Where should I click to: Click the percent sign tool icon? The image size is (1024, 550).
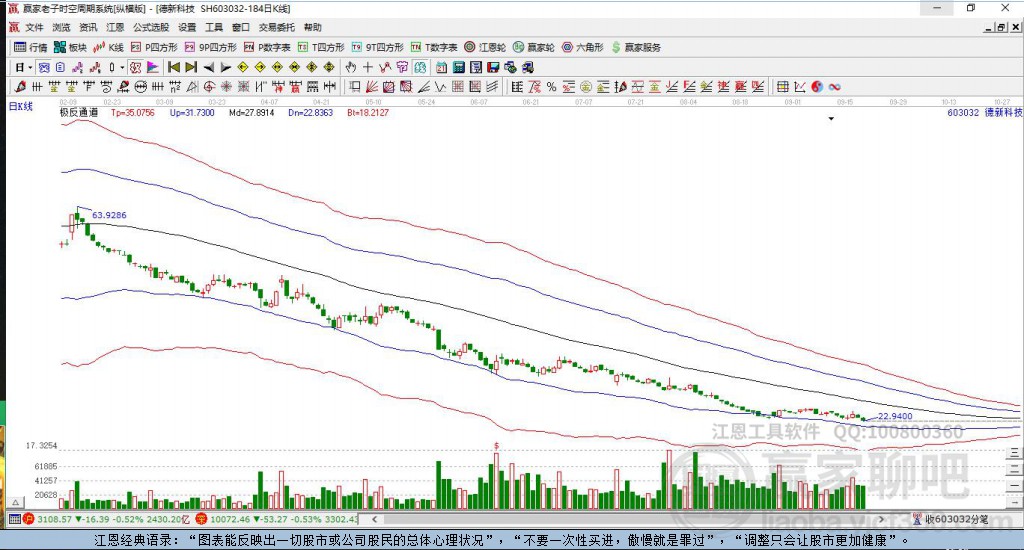[x=551, y=86]
